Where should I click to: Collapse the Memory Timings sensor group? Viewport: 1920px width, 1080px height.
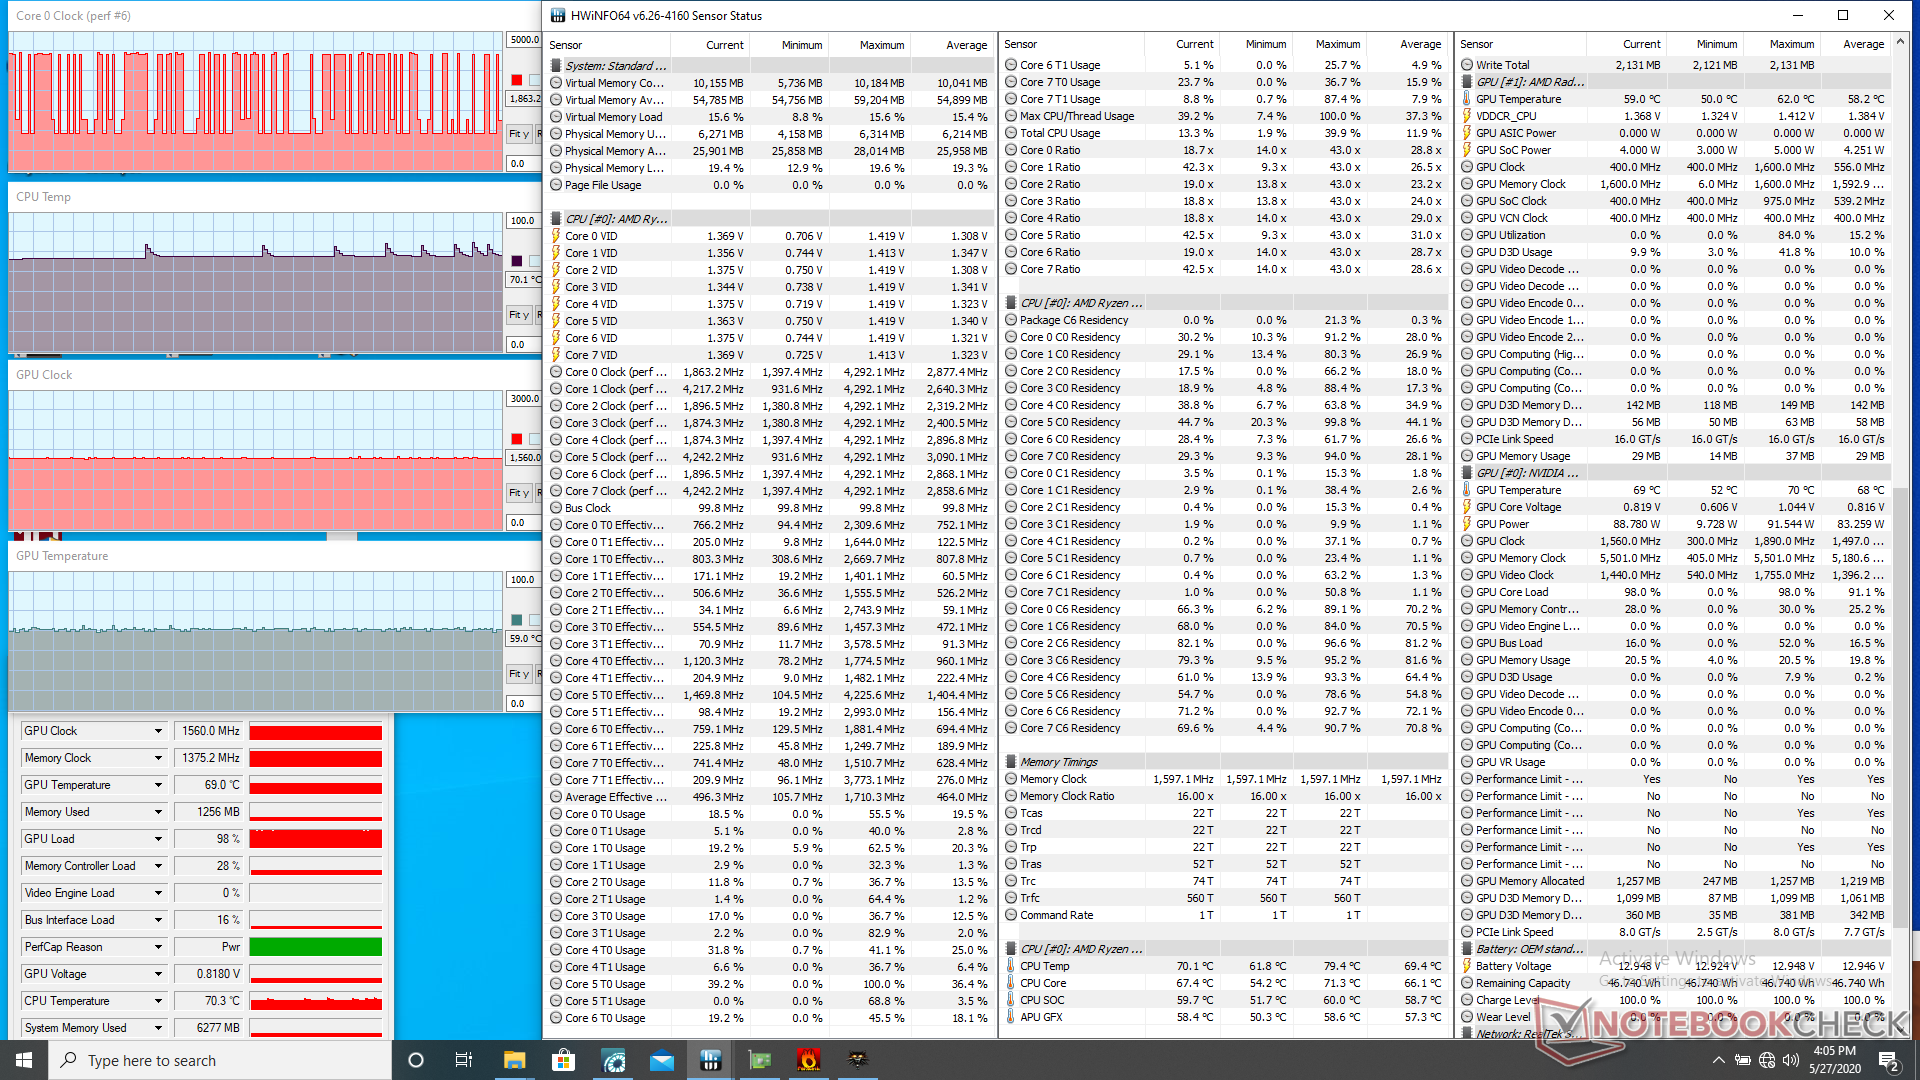pos(1010,762)
